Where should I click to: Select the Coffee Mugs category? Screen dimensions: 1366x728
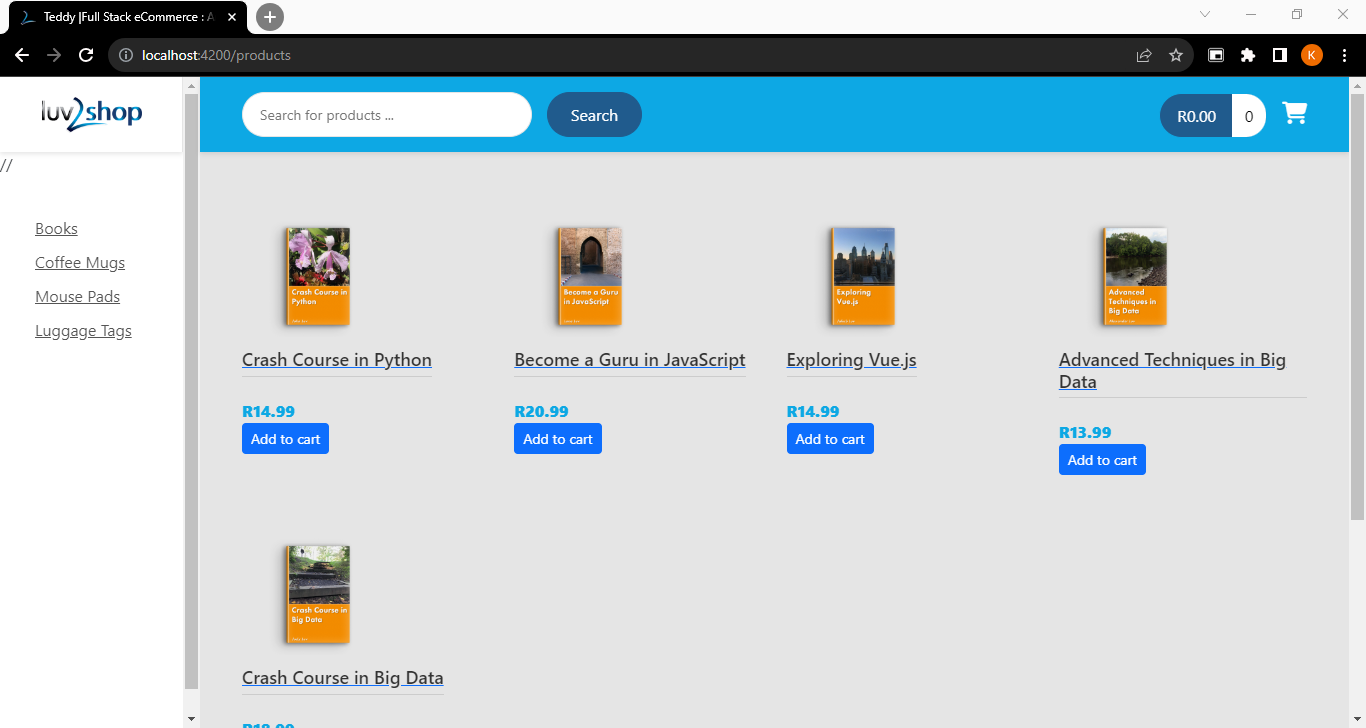pos(80,263)
